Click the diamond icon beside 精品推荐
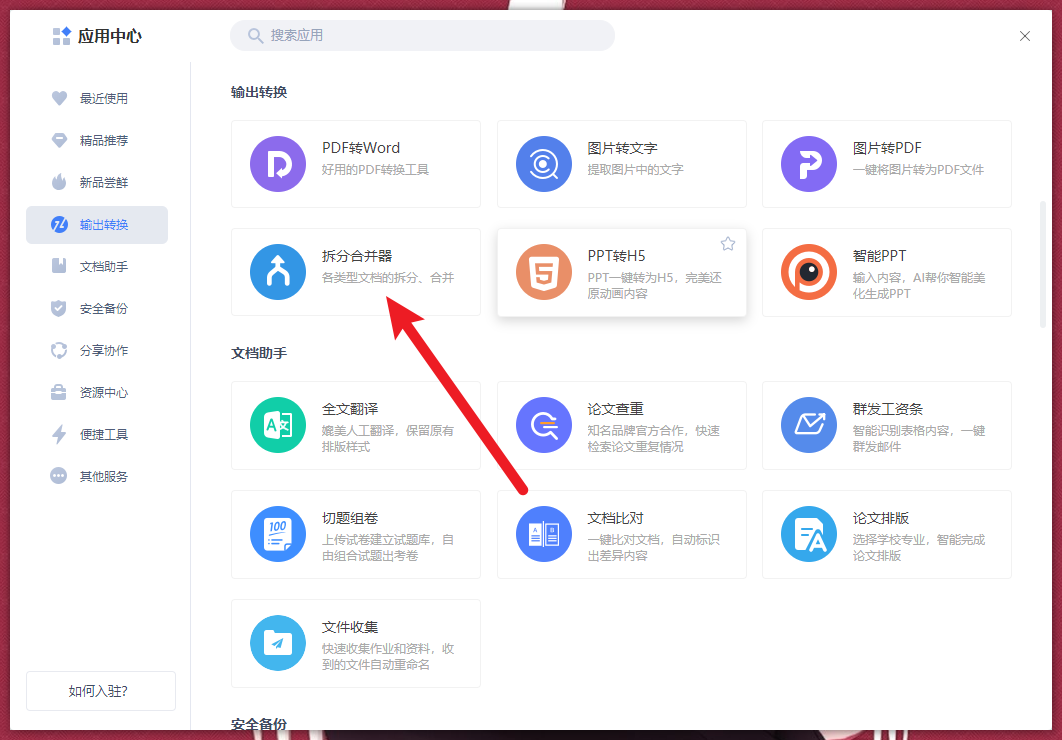Viewport: 1062px width, 740px height. tap(59, 140)
